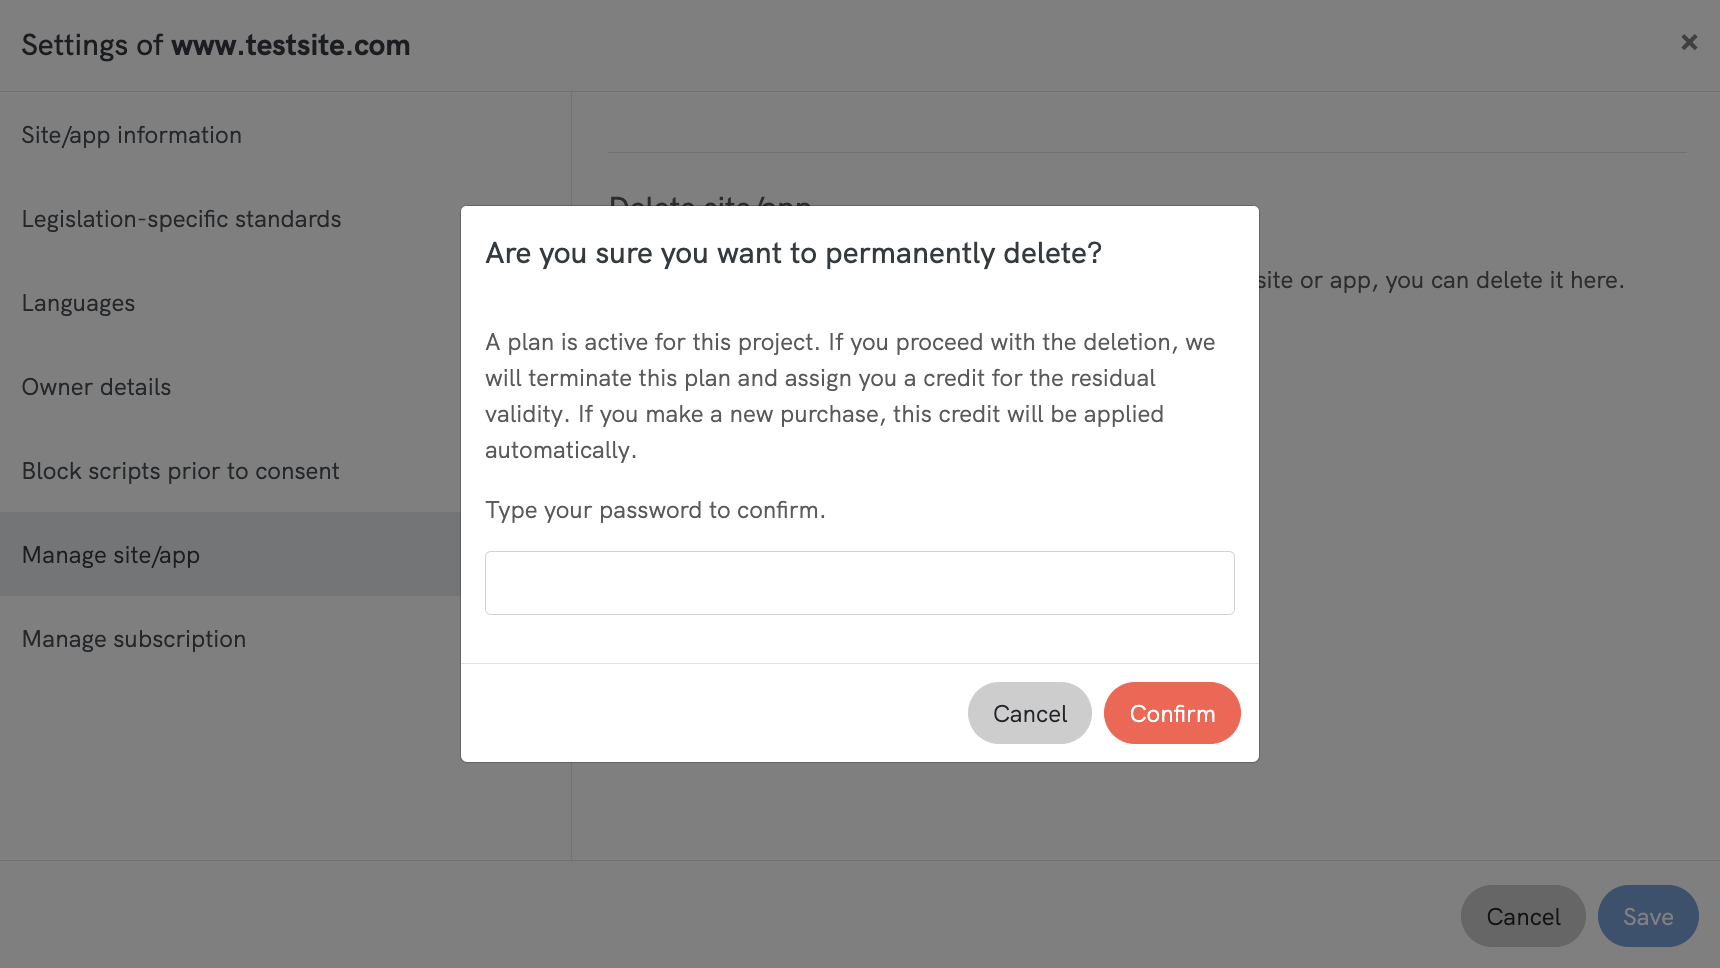Click the permanently delete dialog heading
Image resolution: width=1720 pixels, height=968 pixels.
point(793,253)
